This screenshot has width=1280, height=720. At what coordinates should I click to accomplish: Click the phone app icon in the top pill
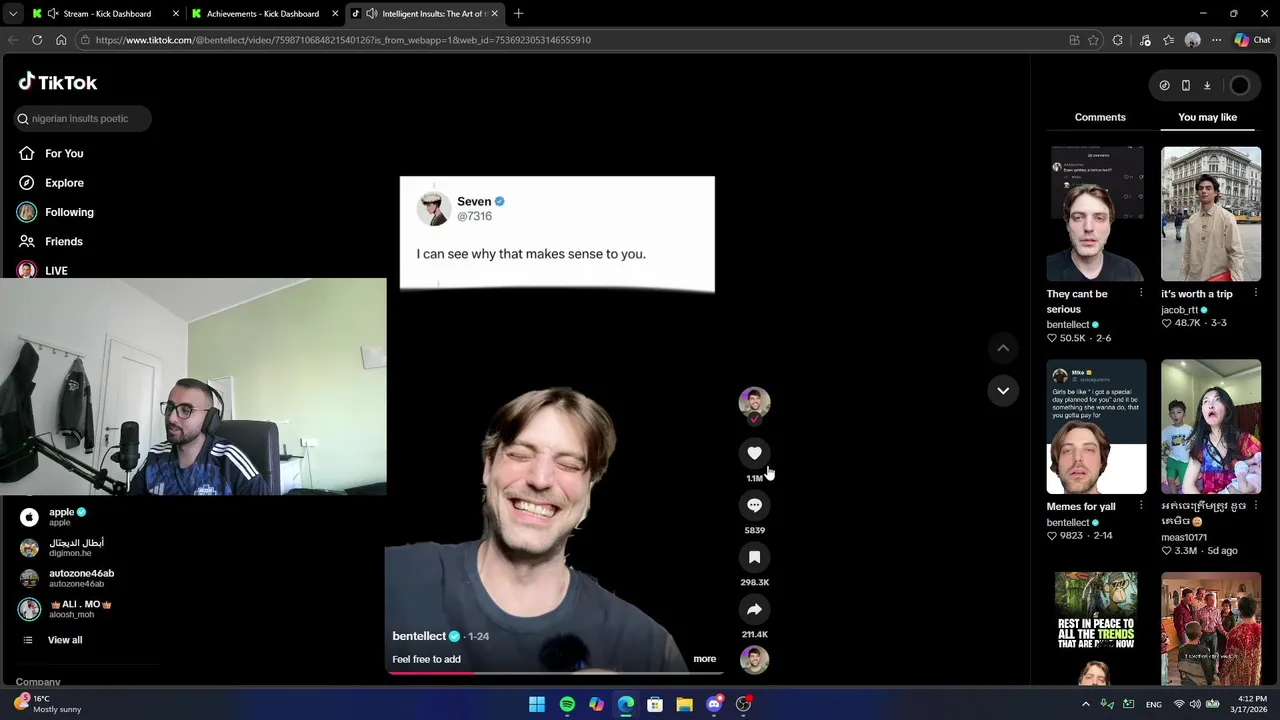tap(1186, 85)
